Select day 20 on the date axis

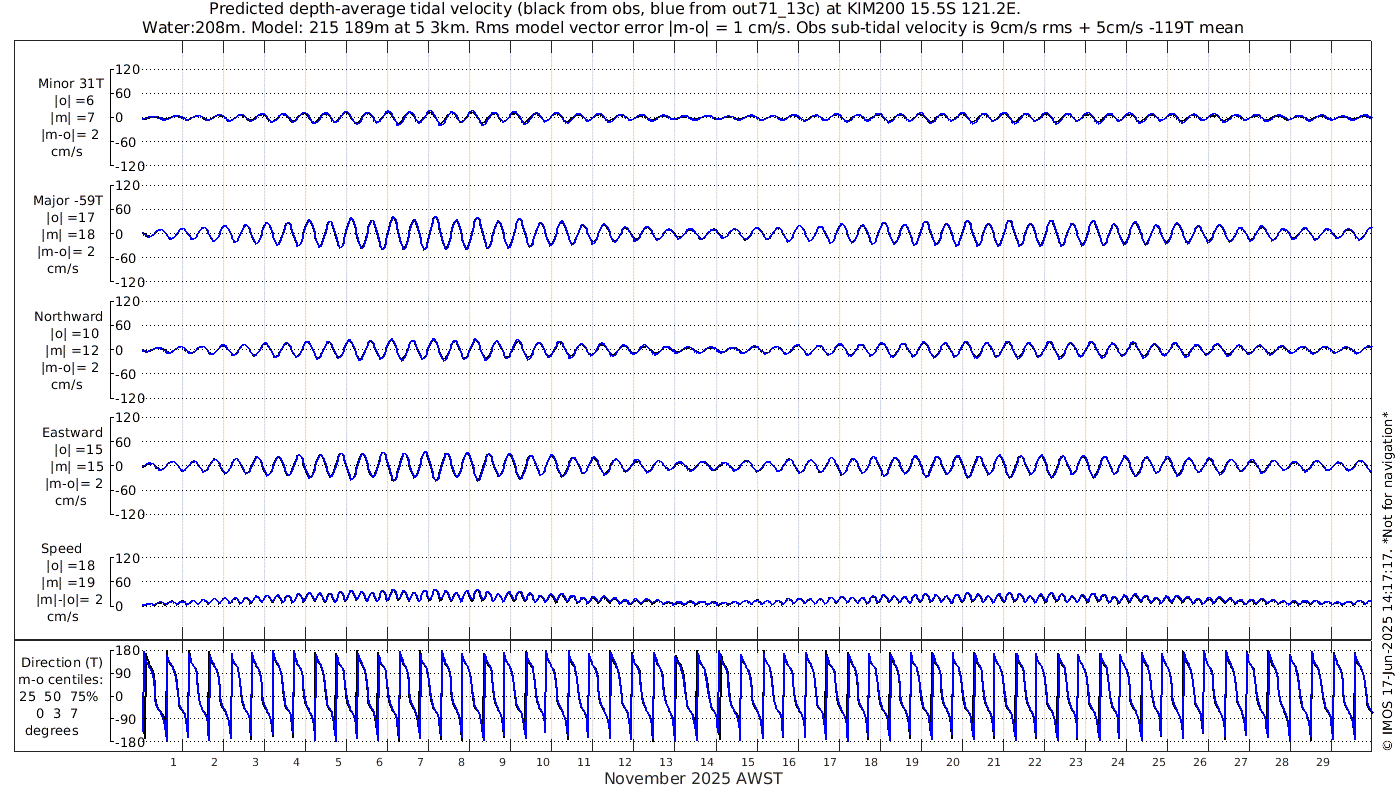[x=953, y=762]
